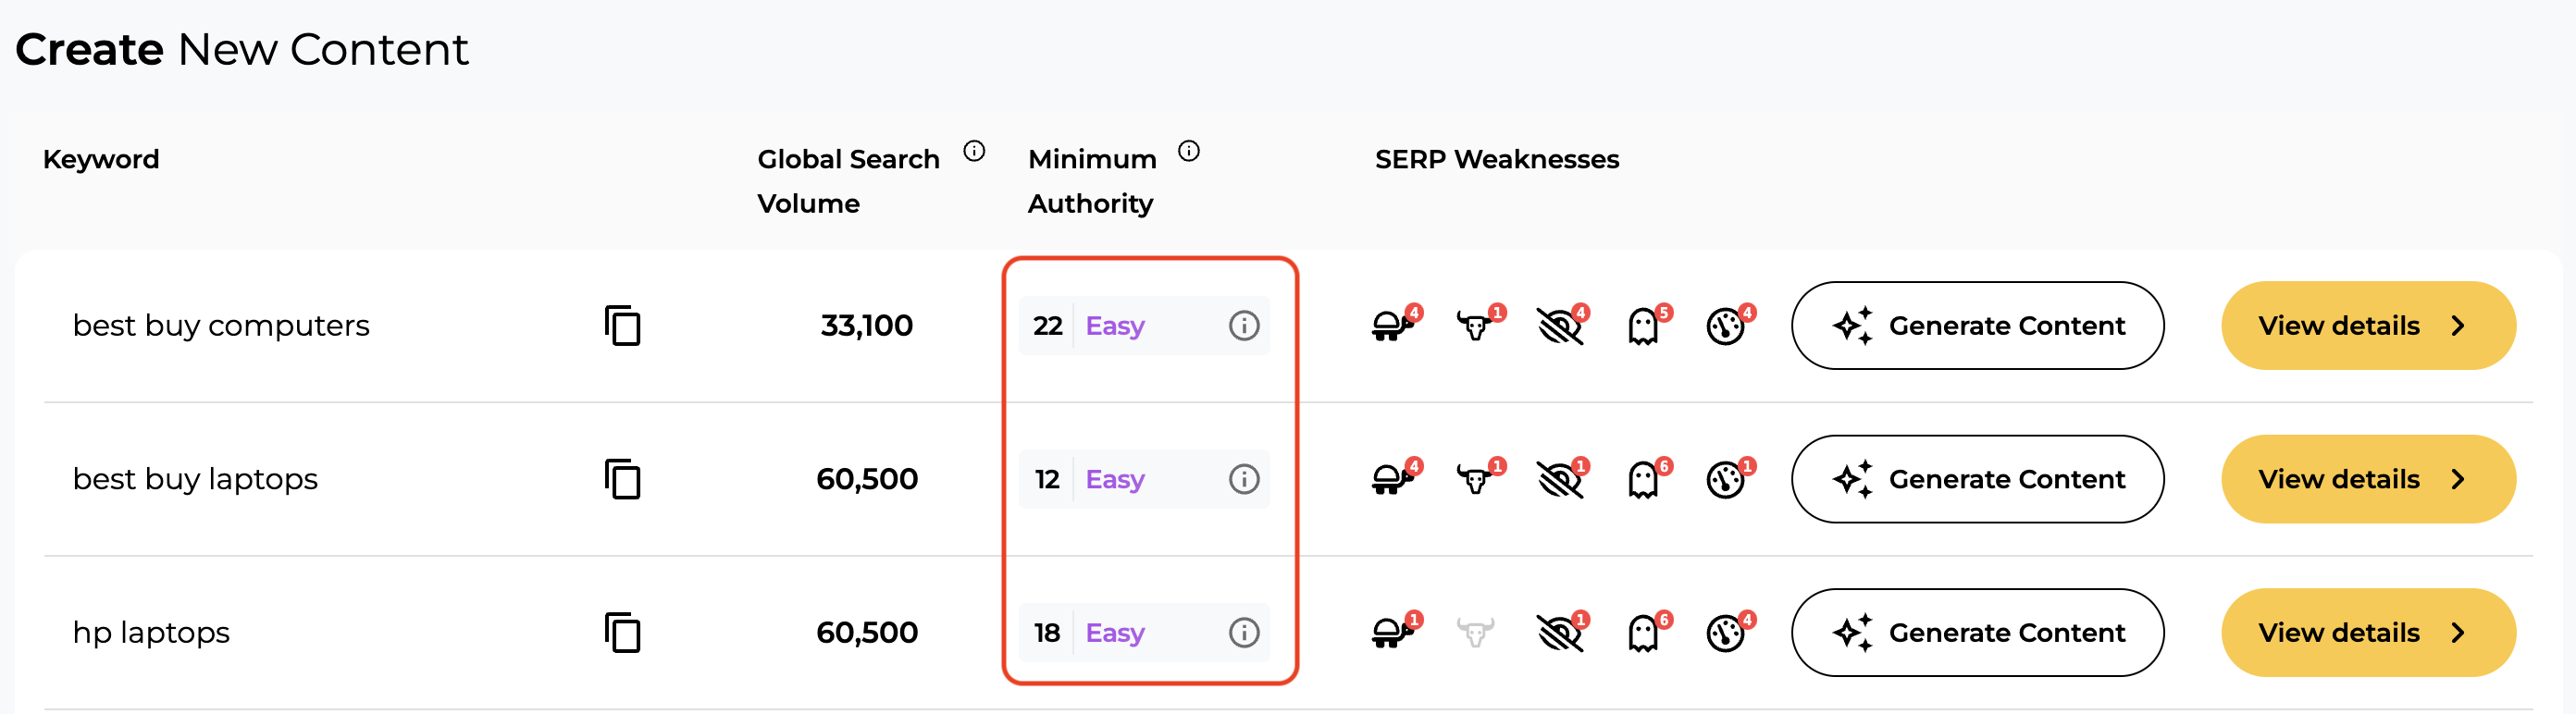Generate Content for best buy computers
The width and height of the screenshot is (2576, 714).
(x=1977, y=326)
